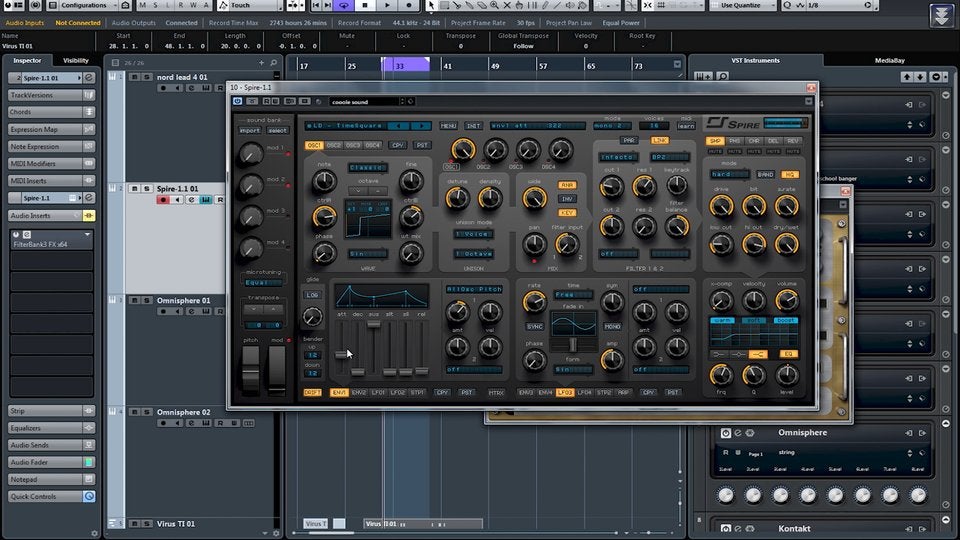Image resolution: width=960 pixels, height=540 pixels.
Task: Toggle the HQ button in the Spire shaper section
Action: point(789,174)
